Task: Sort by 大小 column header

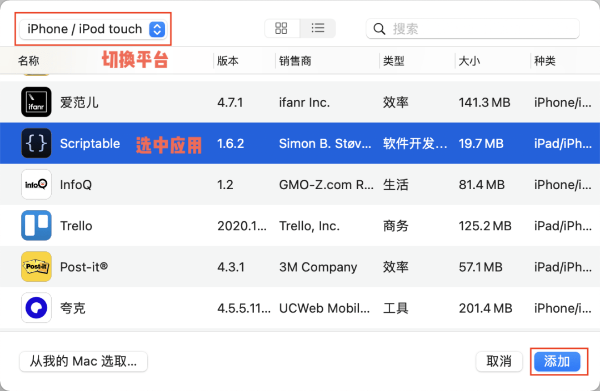Action: [470, 61]
